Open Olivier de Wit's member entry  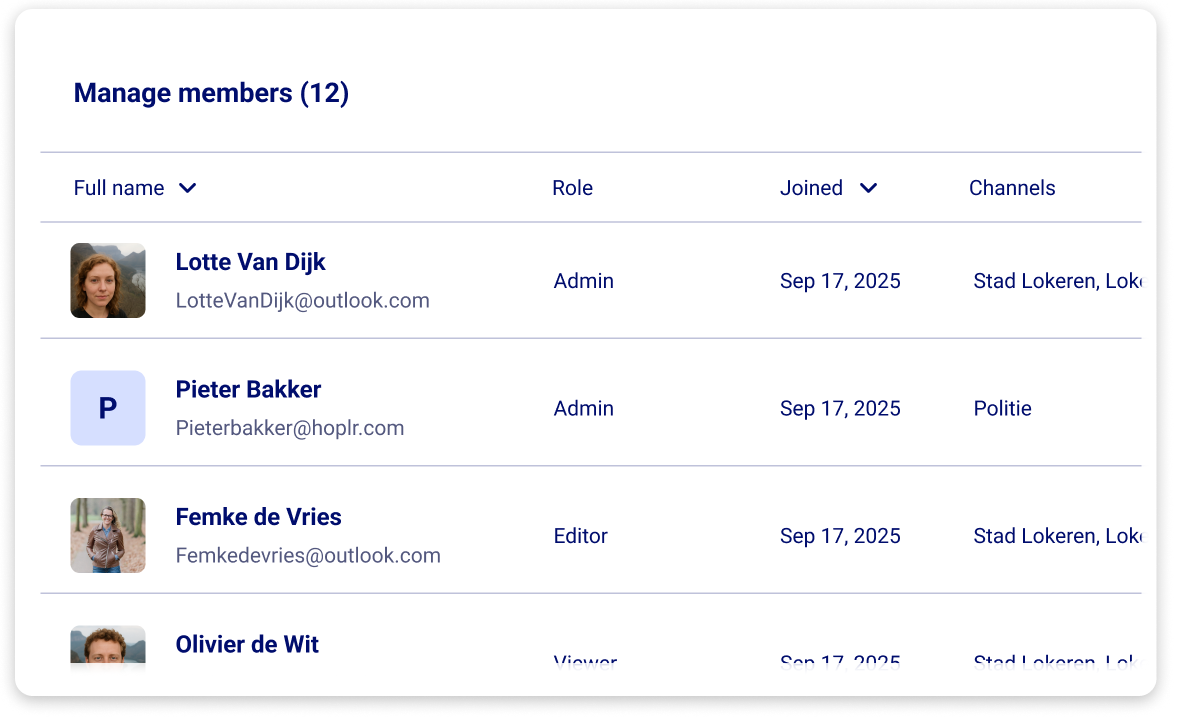coord(247,644)
